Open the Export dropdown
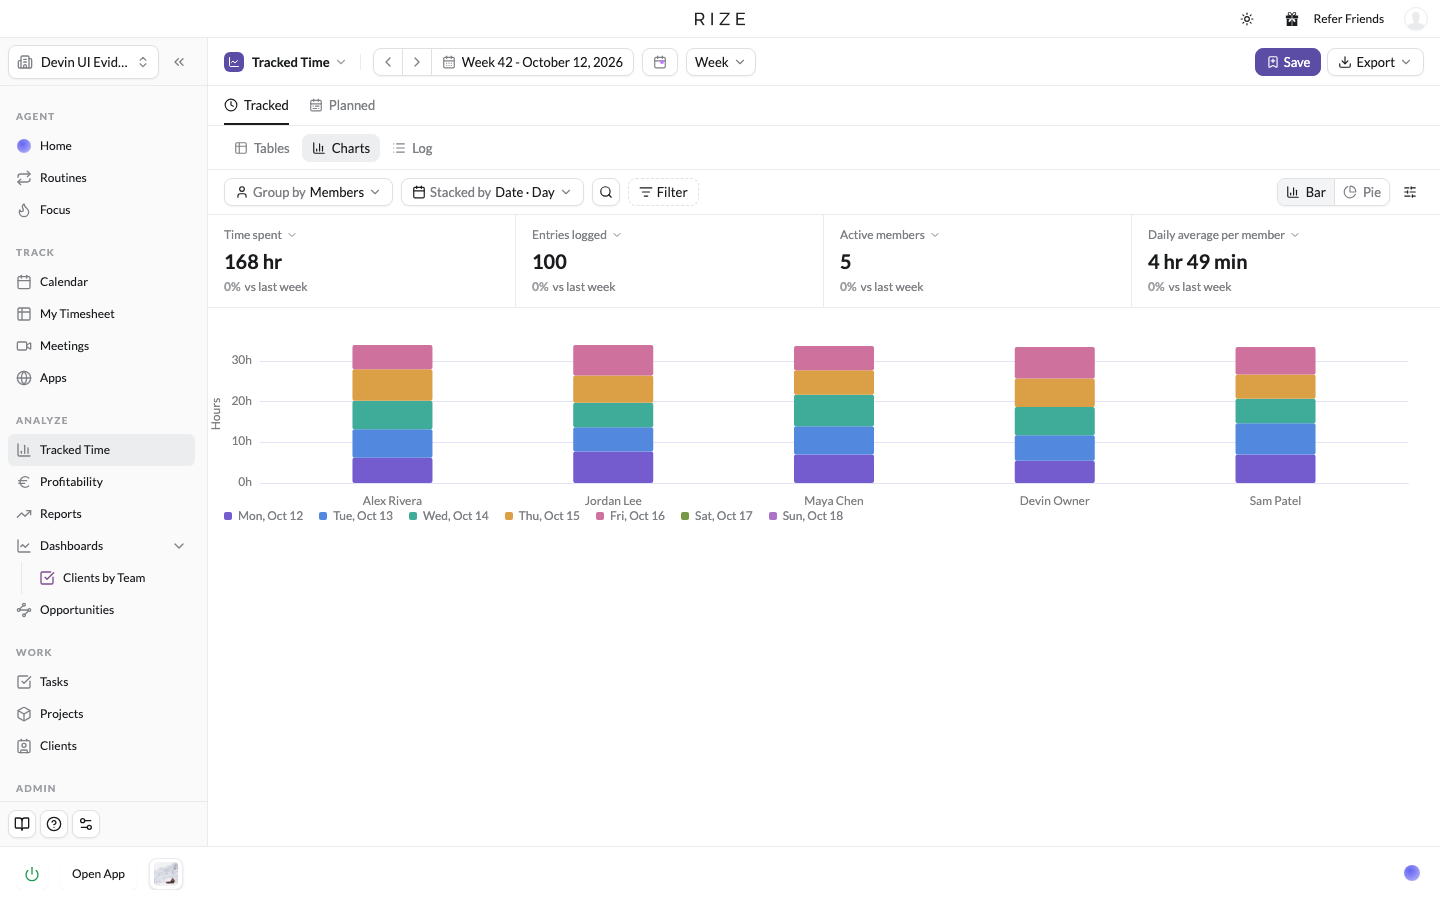 tap(1375, 62)
